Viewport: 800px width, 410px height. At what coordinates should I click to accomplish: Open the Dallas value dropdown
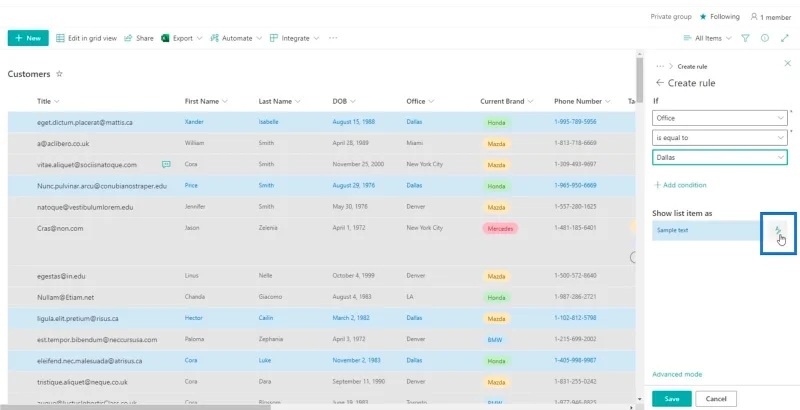coord(720,158)
